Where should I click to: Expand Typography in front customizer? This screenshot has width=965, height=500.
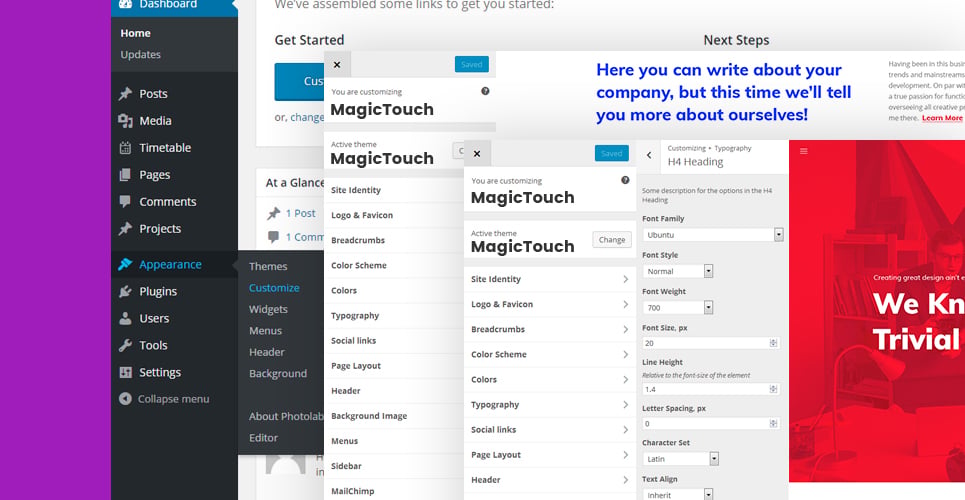(550, 405)
